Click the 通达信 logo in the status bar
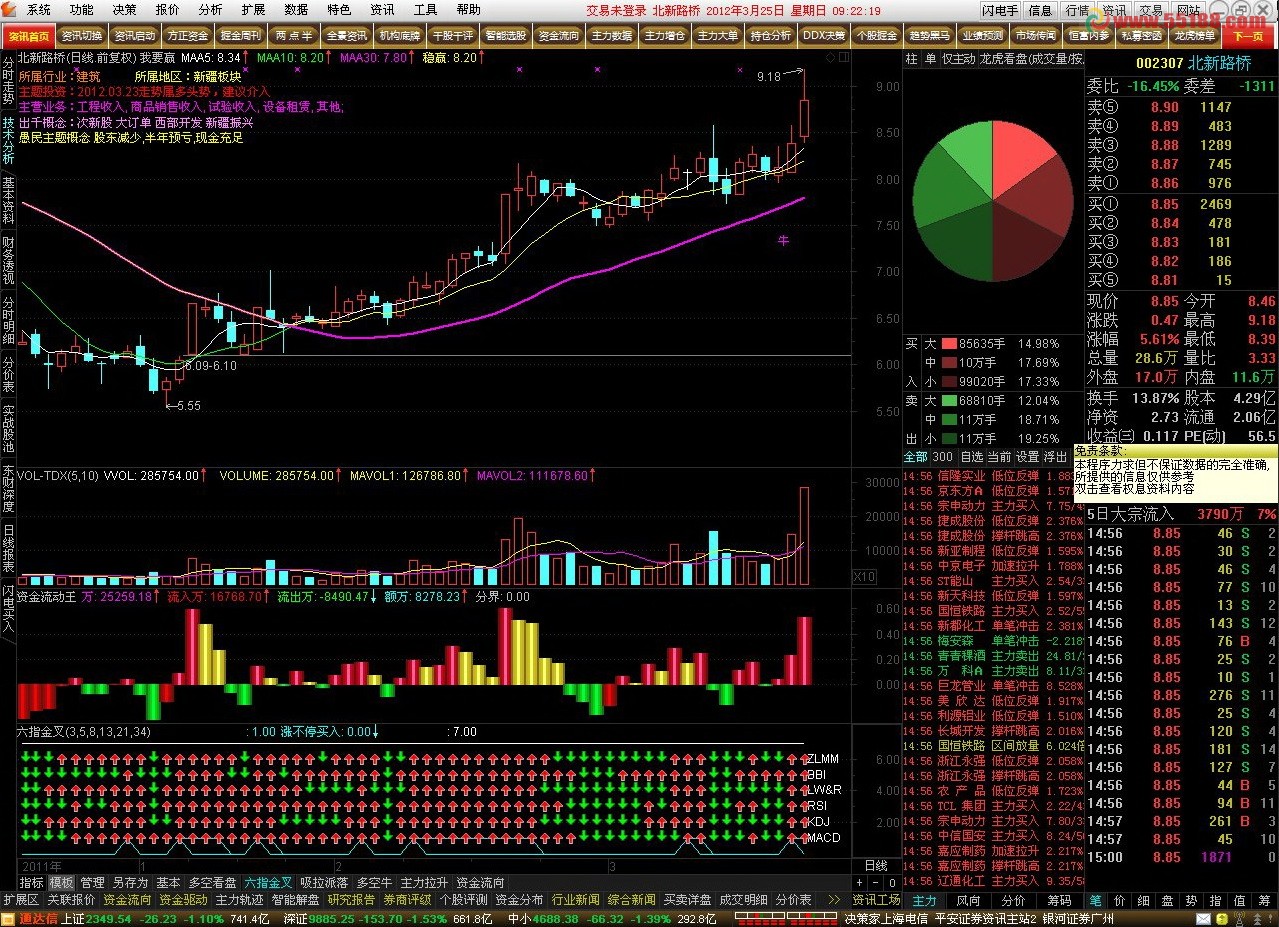Screen dimensions: 1279x927 click(28, 918)
